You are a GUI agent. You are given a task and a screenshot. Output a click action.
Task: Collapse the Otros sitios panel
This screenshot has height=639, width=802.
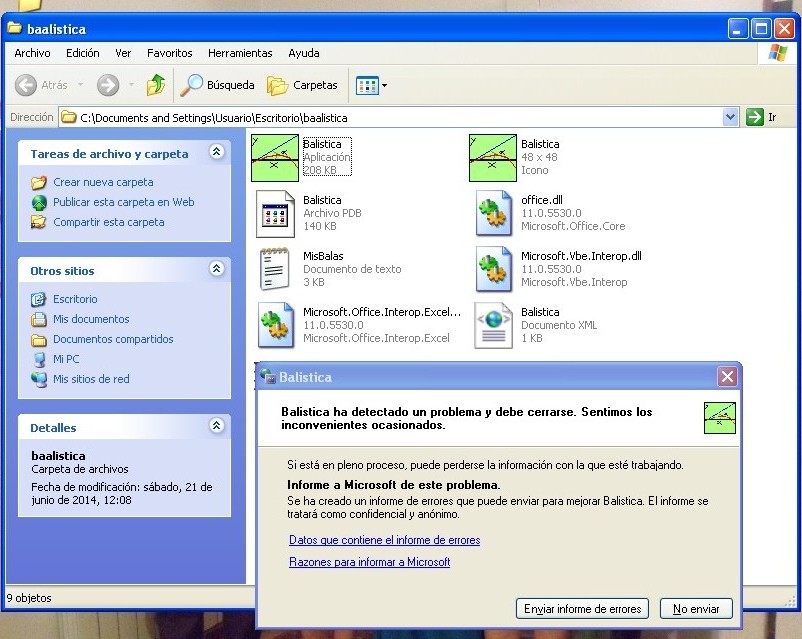[x=216, y=270]
